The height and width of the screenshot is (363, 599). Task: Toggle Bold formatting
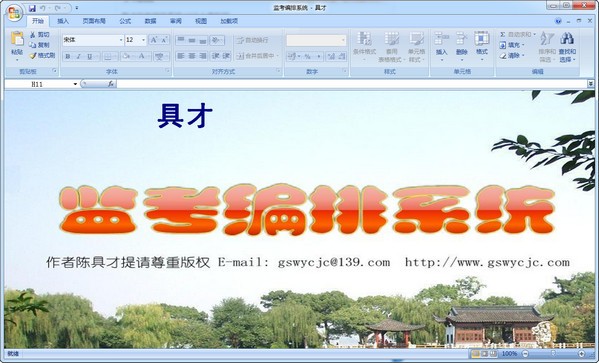68,57
